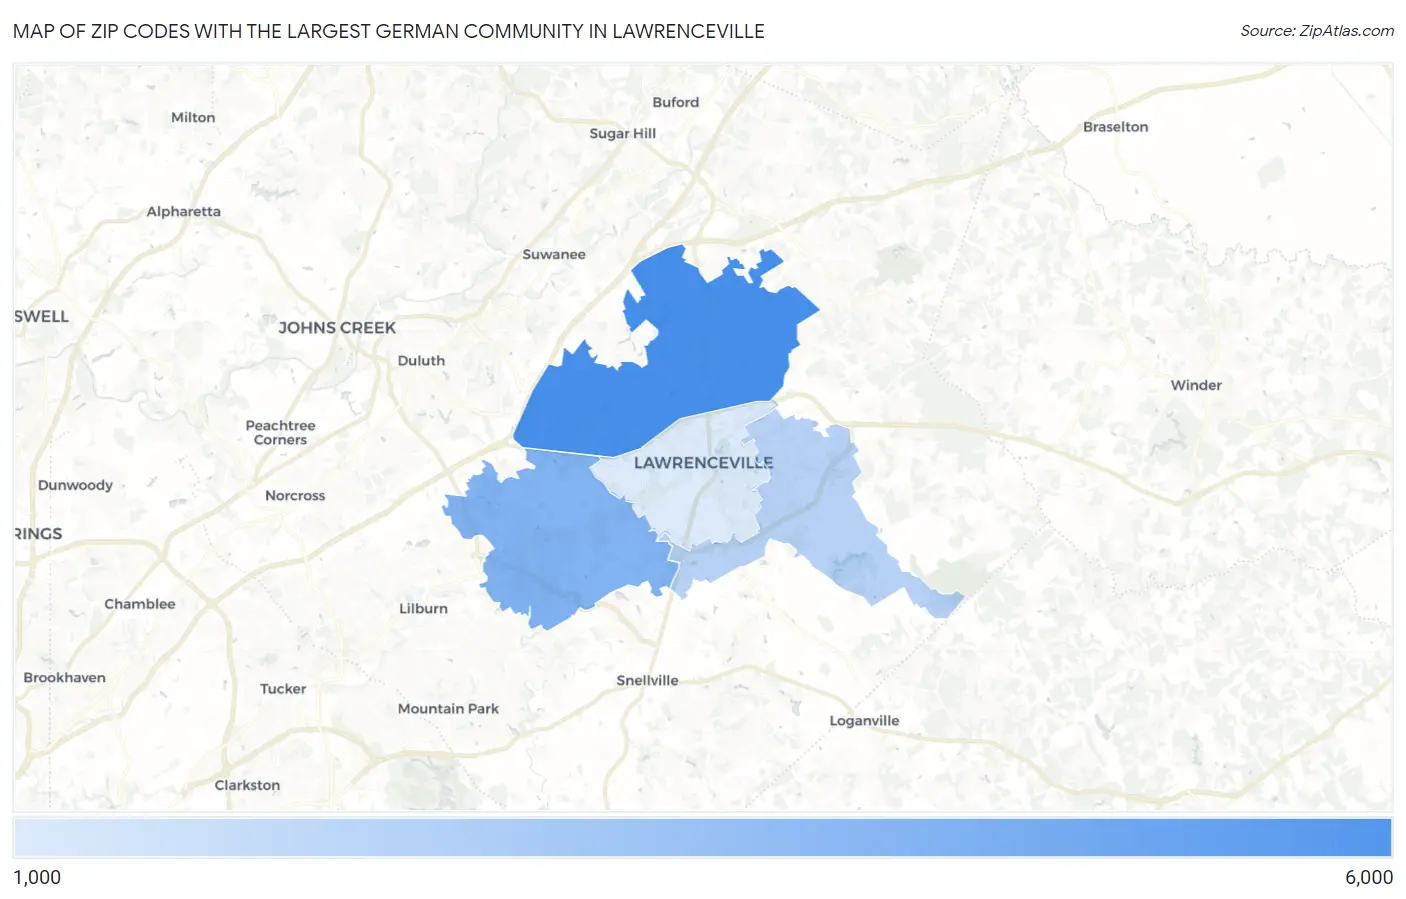Click the Winder map label

(x=1196, y=385)
